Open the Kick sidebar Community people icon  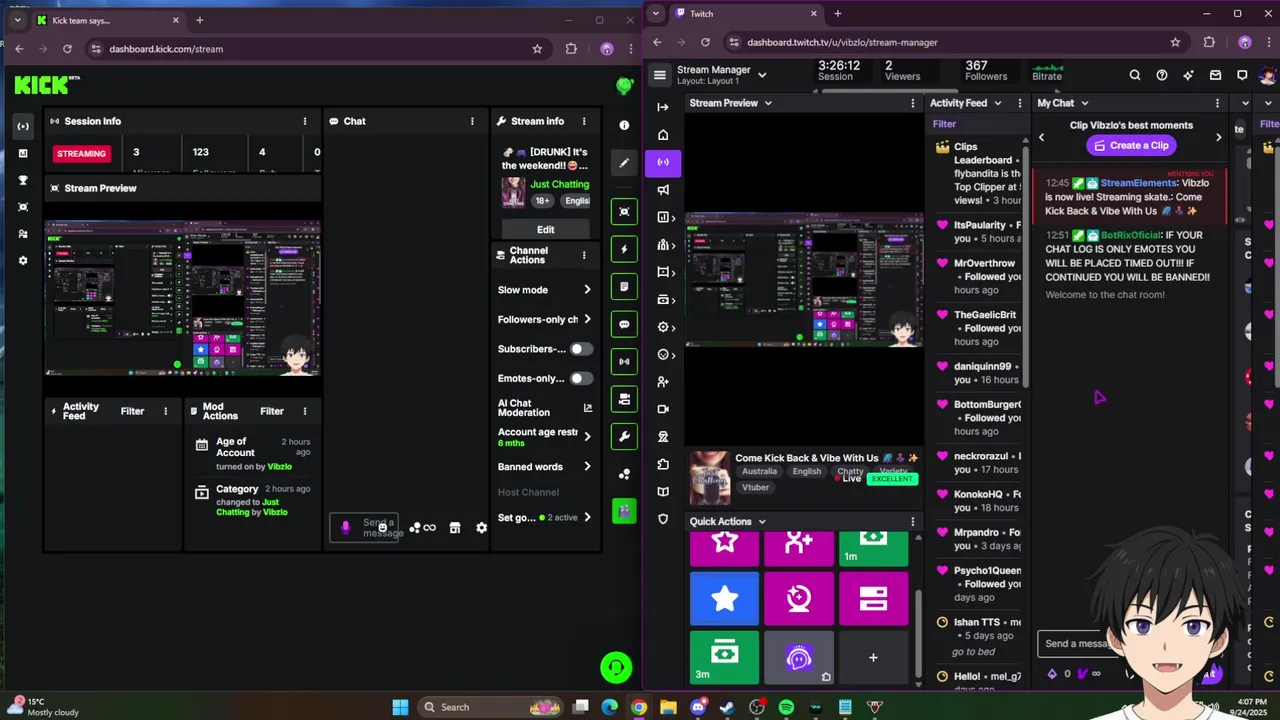pos(23,233)
